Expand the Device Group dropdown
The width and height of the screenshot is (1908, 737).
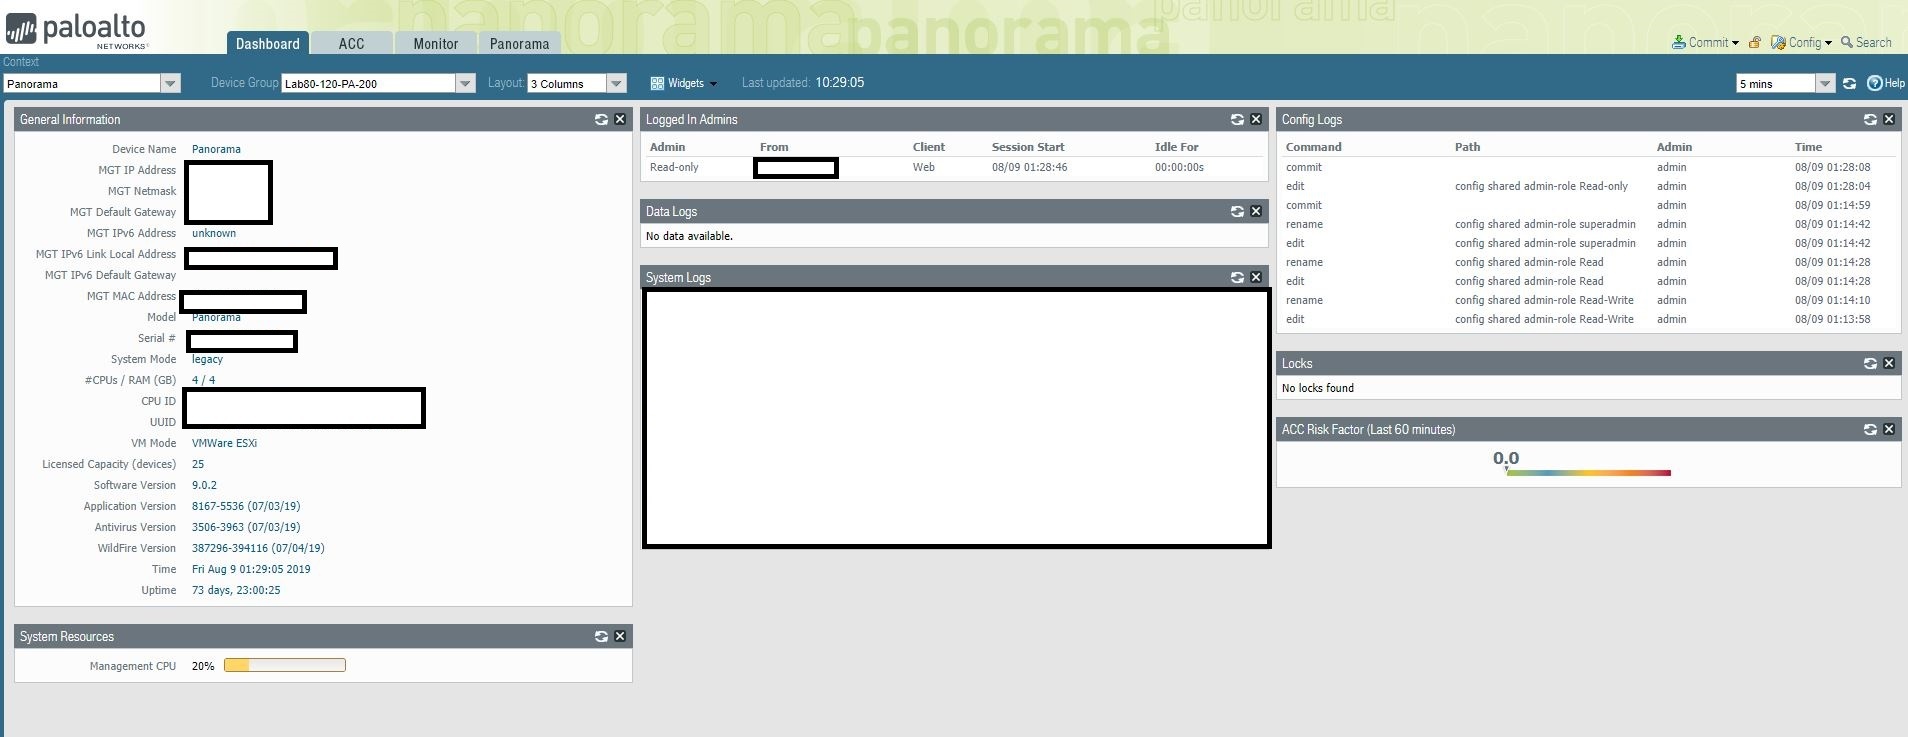[x=465, y=84]
